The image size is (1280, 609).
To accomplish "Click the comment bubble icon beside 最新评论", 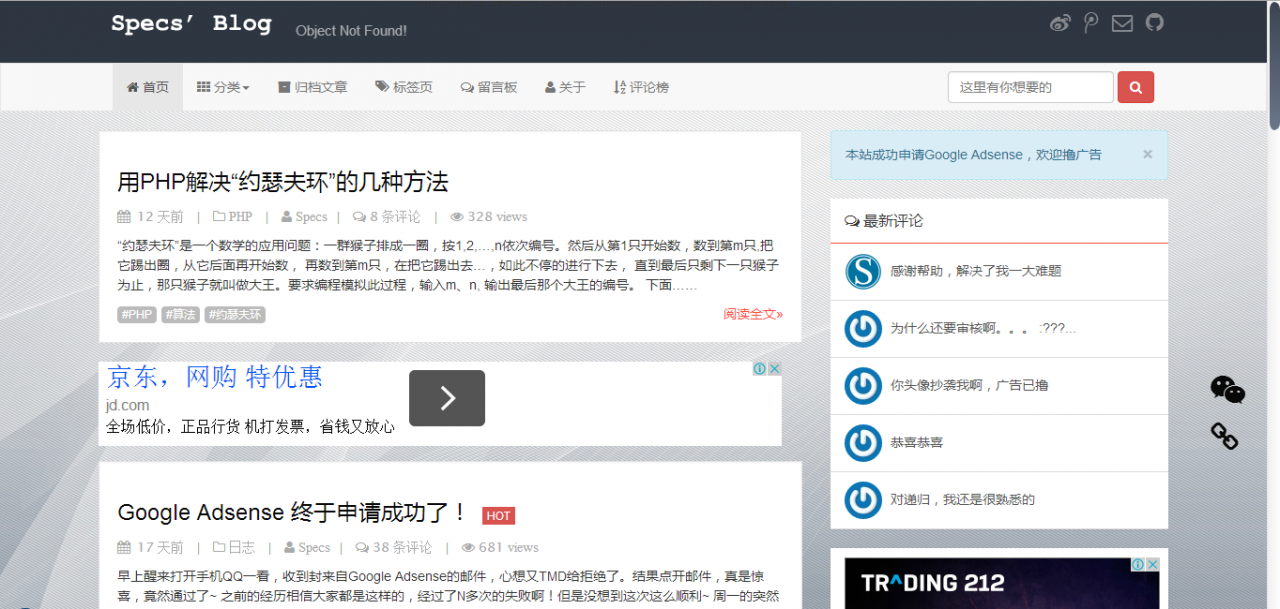I will tap(851, 220).
